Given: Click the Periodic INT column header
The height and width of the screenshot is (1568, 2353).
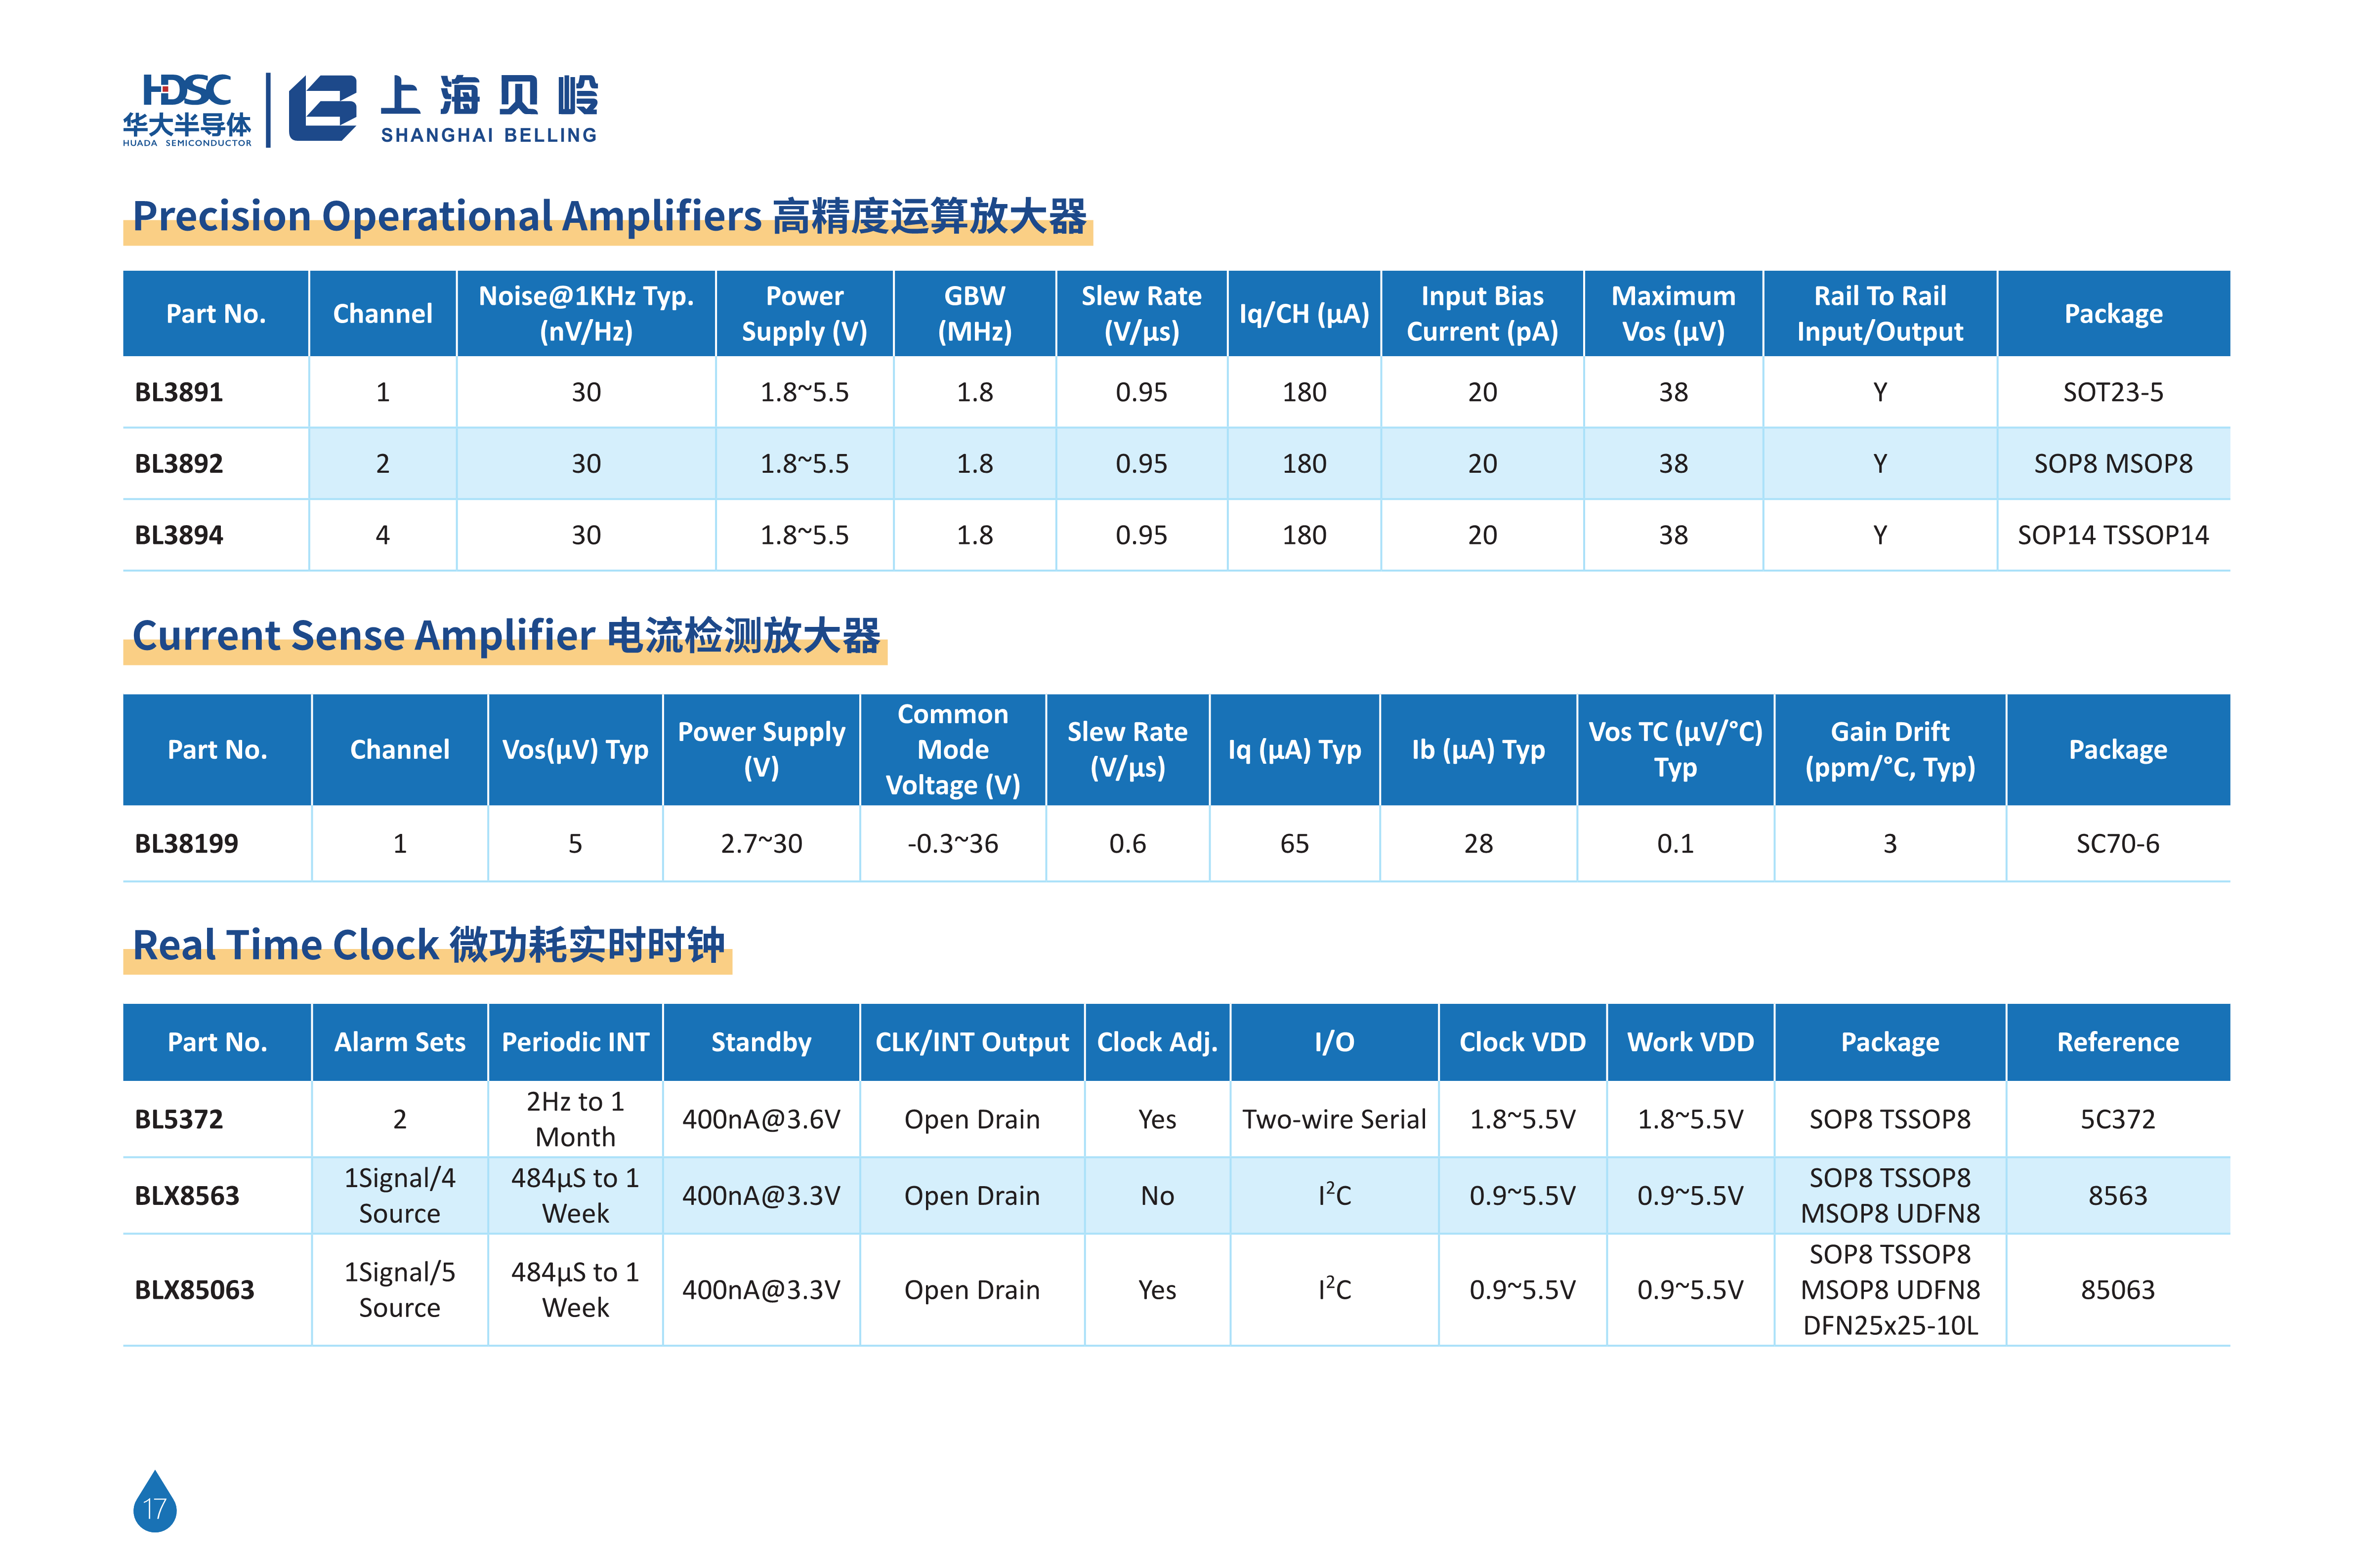Looking at the screenshot, I should tap(575, 1042).
